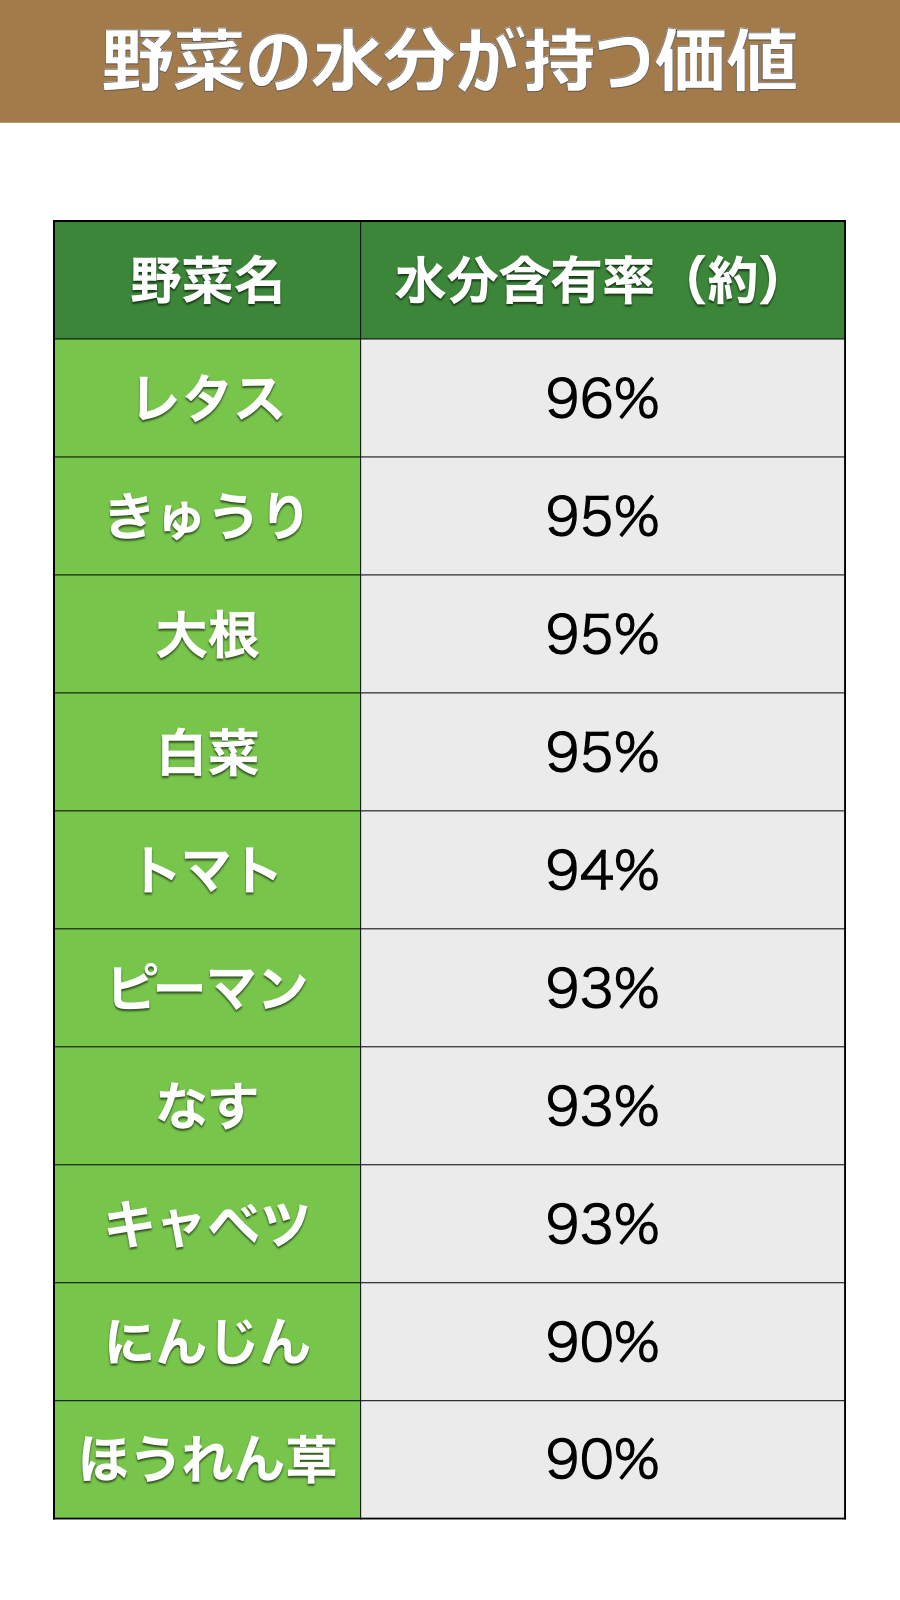Image resolution: width=900 pixels, height=1600 pixels.
Task: Select the ピーマン name cell
Action: [207, 989]
